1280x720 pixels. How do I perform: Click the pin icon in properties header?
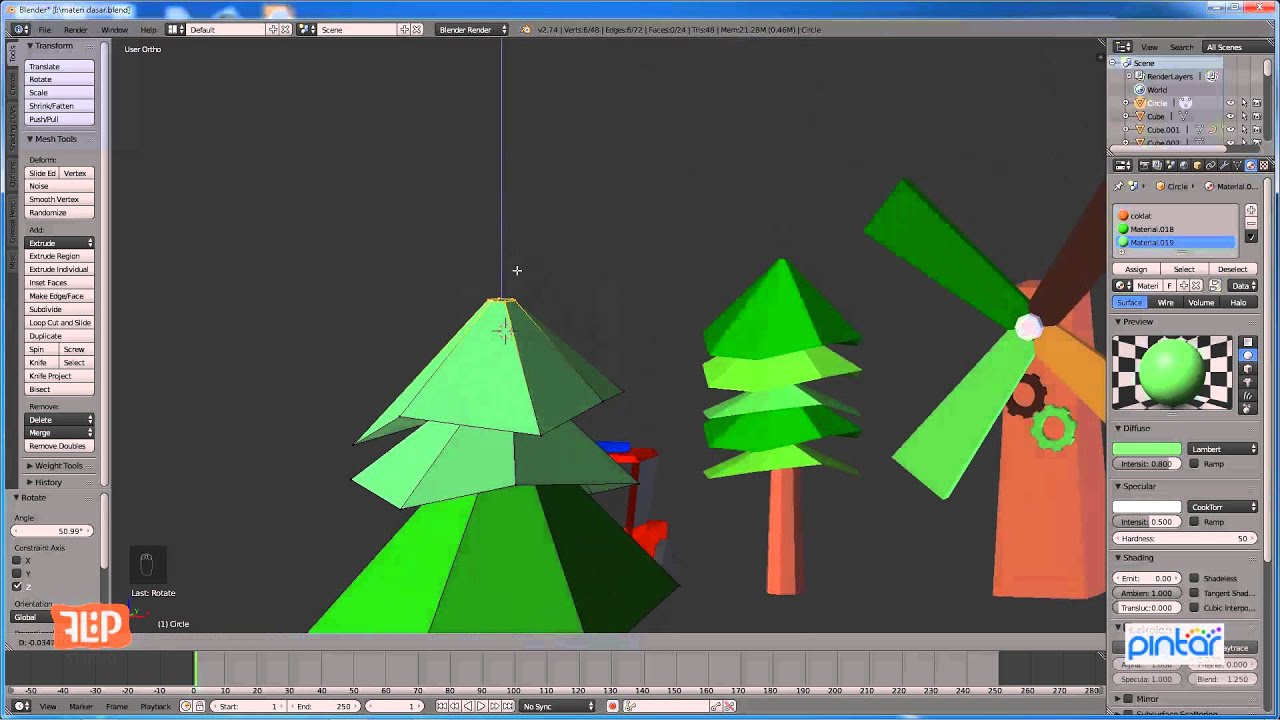click(x=1118, y=186)
